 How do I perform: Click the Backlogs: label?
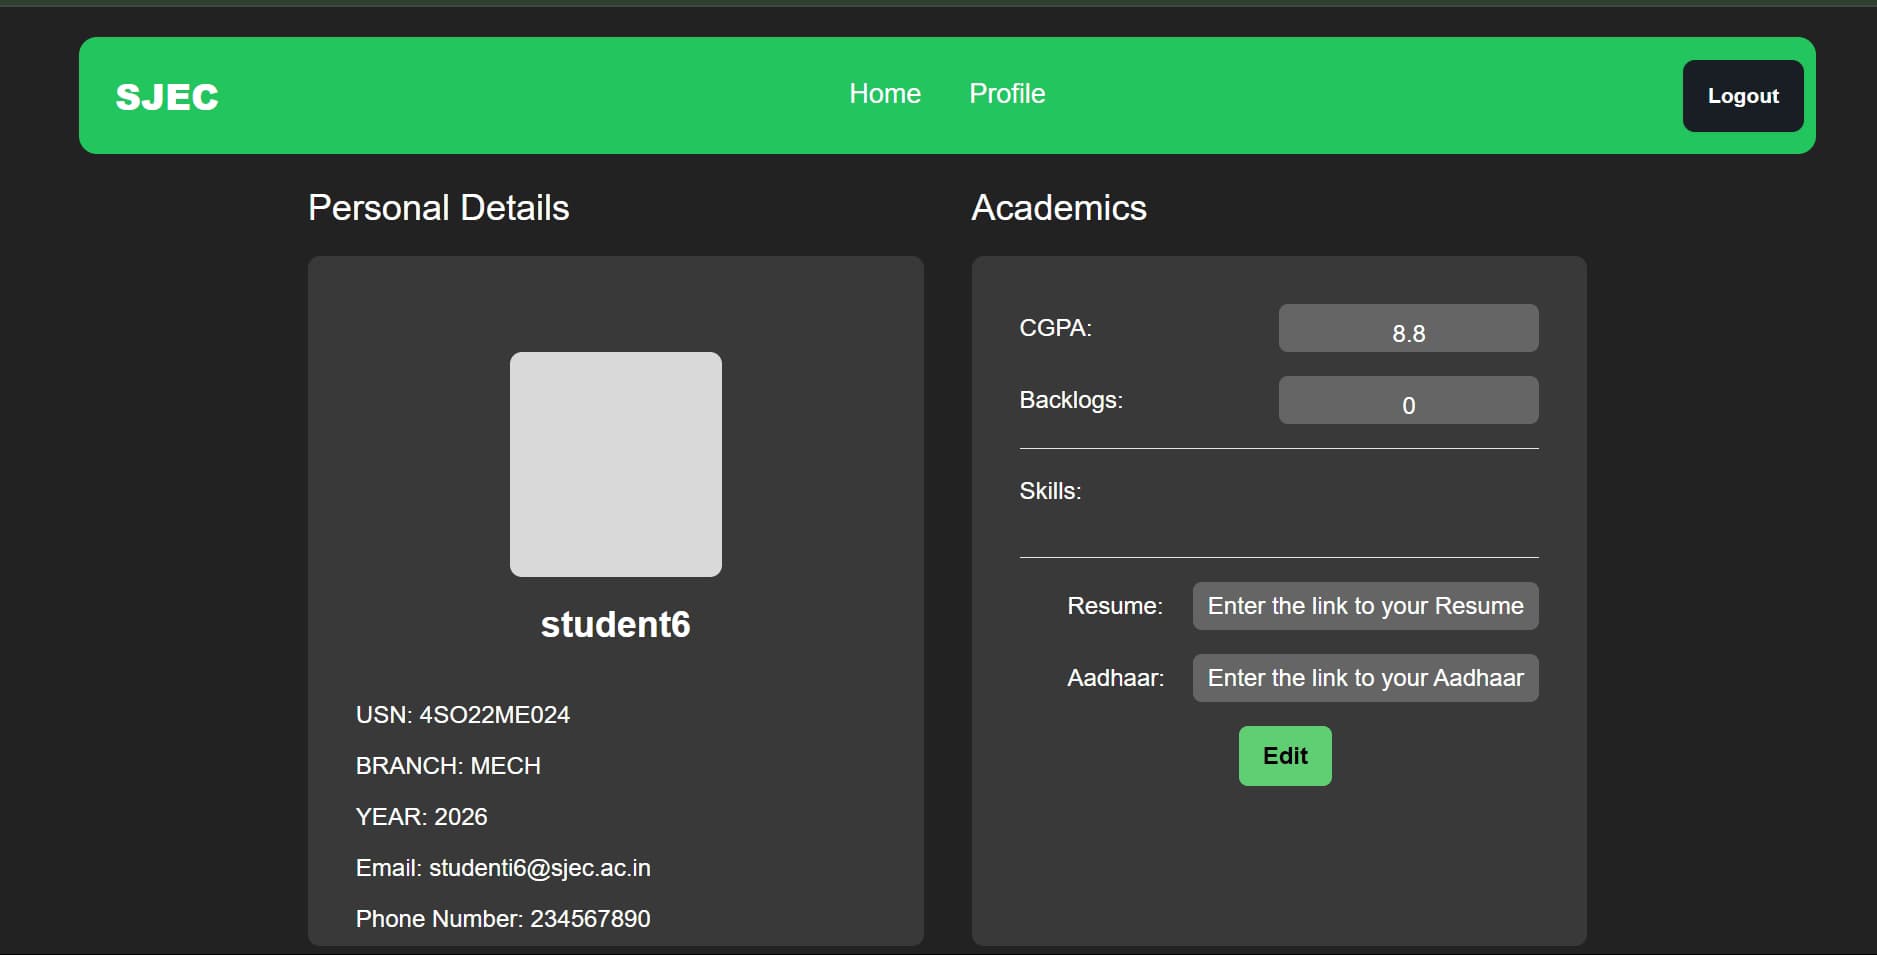1071,400
